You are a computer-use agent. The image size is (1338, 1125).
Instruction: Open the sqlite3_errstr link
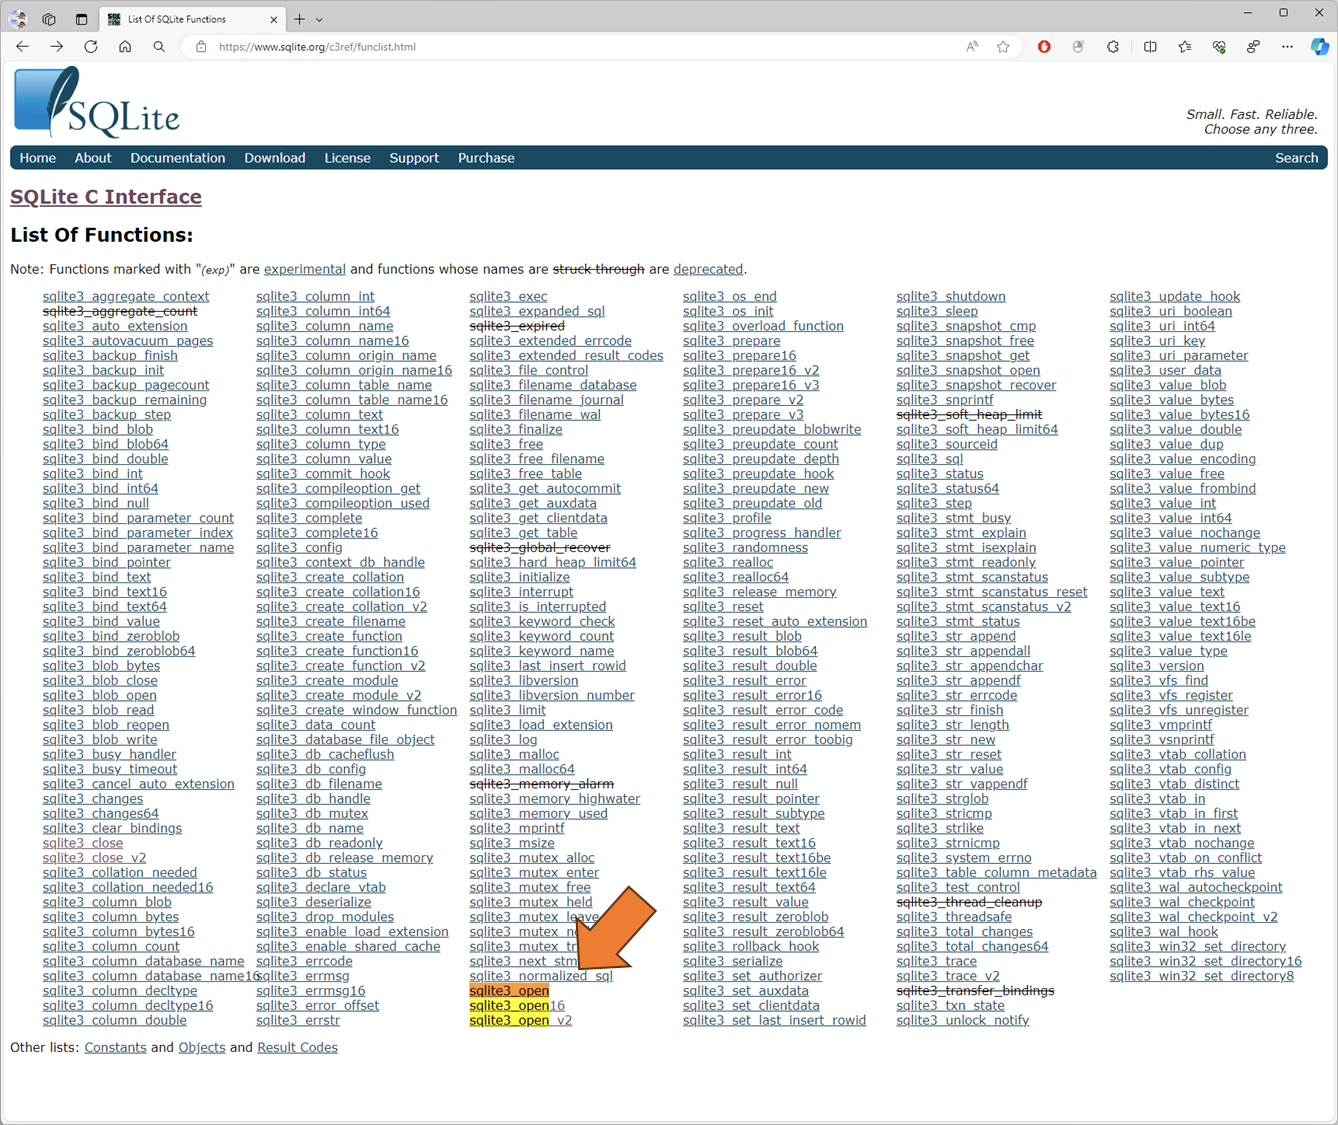click(x=298, y=1021)
